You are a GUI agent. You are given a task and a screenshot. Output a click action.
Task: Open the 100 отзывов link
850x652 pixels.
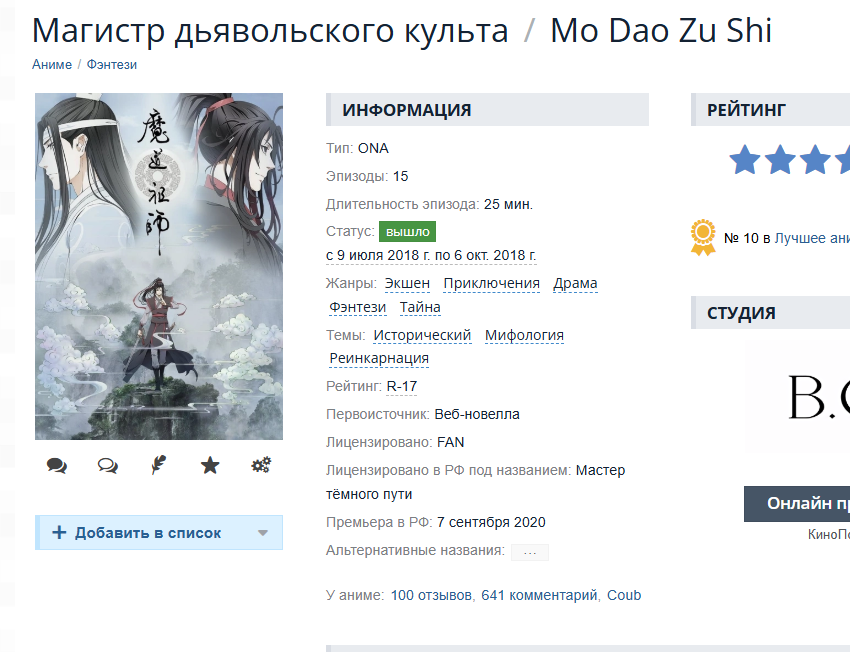tap(431, 595)
